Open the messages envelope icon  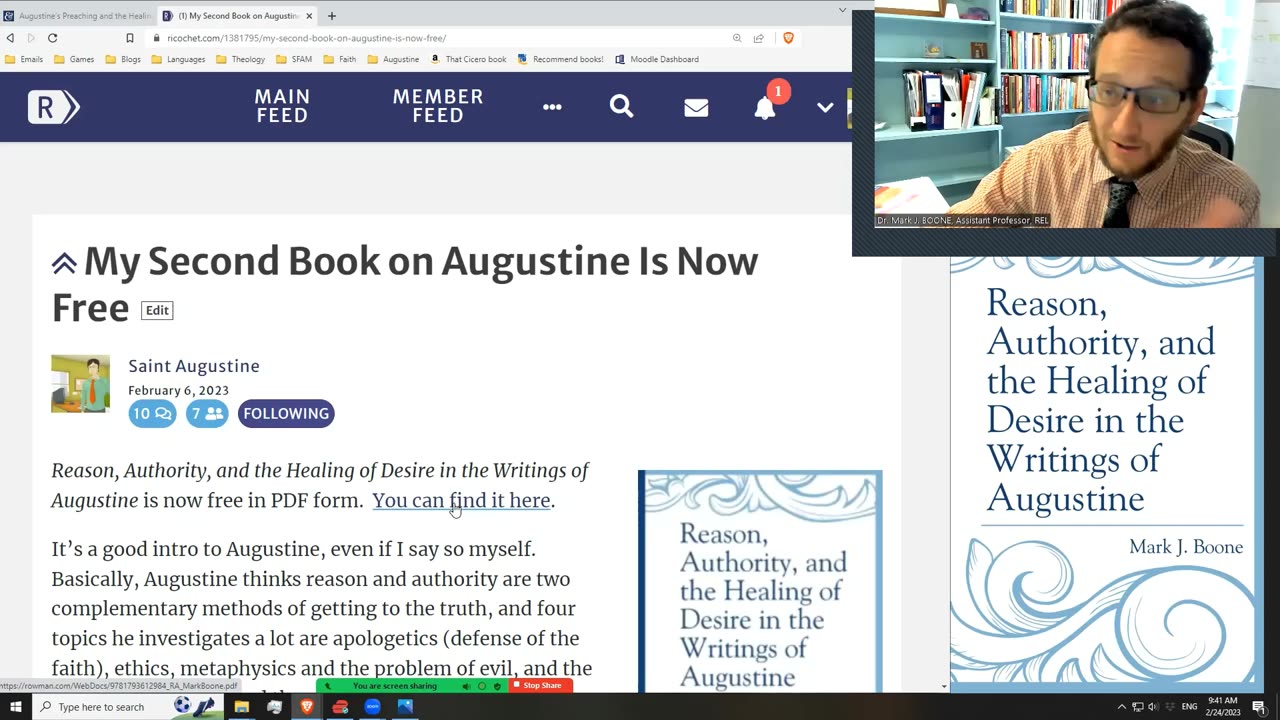tap(696, 107)
